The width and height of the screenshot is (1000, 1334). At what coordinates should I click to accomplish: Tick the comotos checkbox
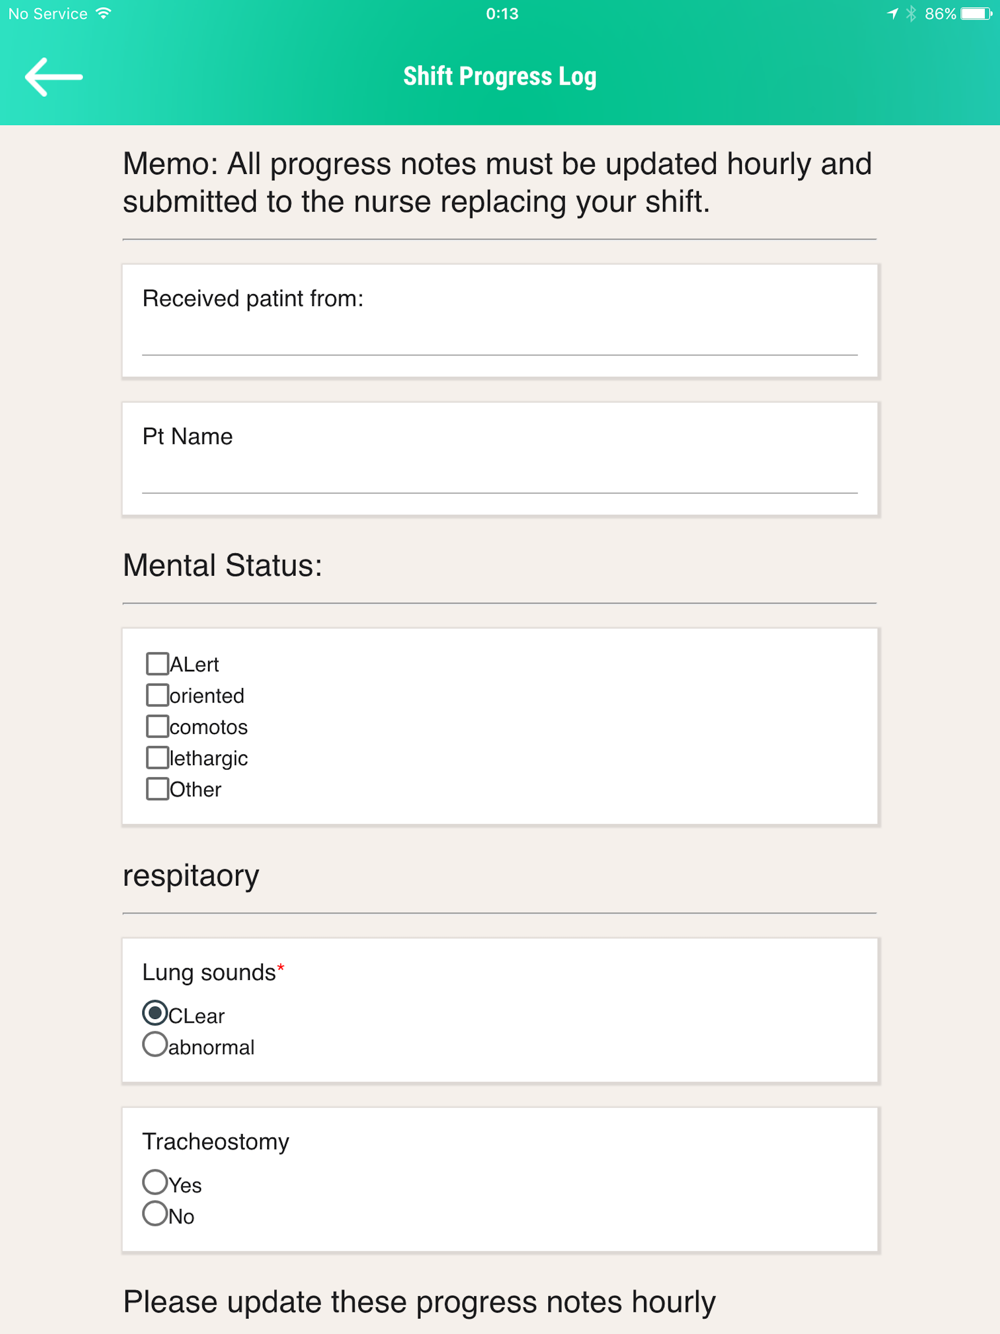click(157, 726)
